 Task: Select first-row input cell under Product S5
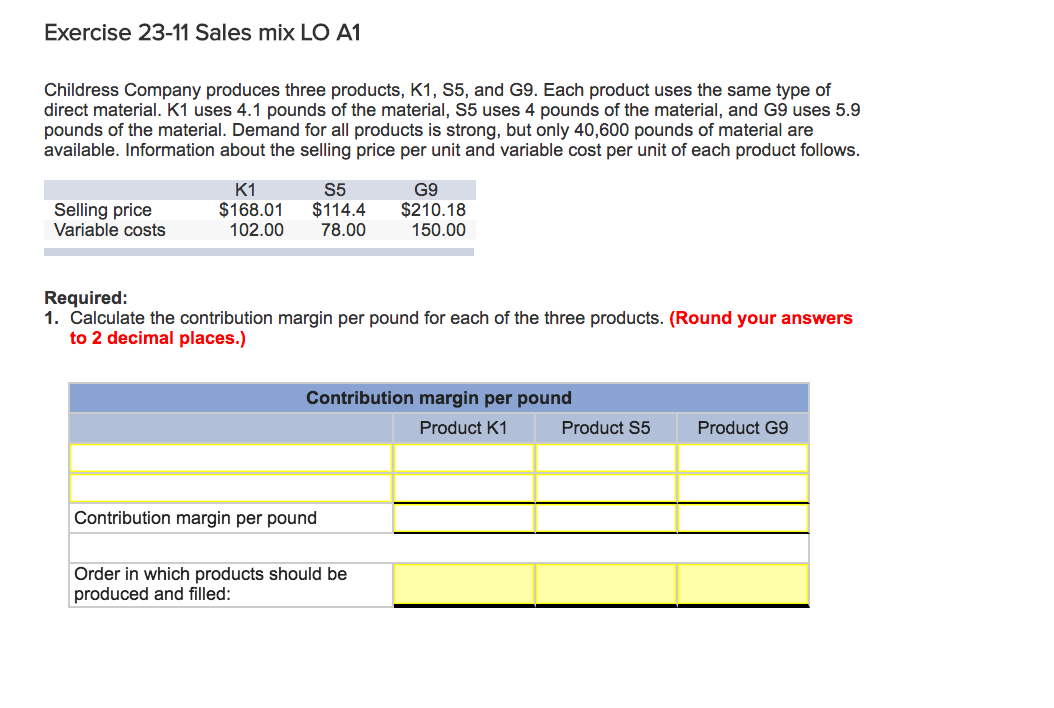[606, 458]
